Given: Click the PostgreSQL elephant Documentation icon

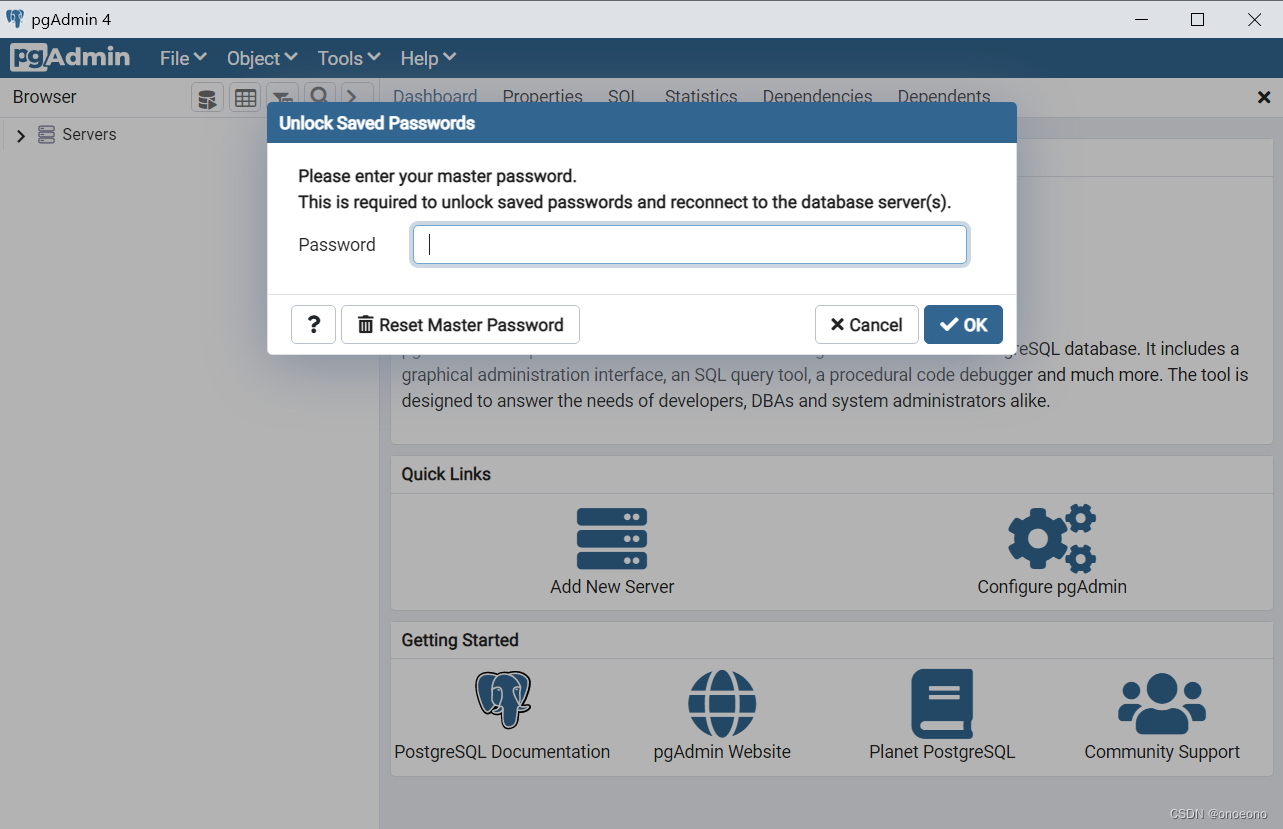Looking at the screenshot, I should click(502, 700).
